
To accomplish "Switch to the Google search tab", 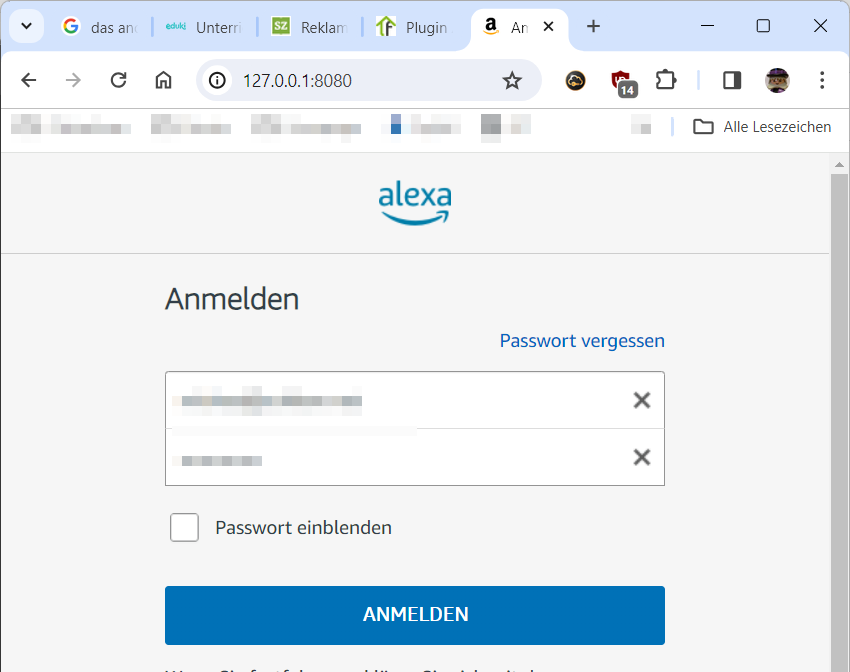I will [100, 27].
